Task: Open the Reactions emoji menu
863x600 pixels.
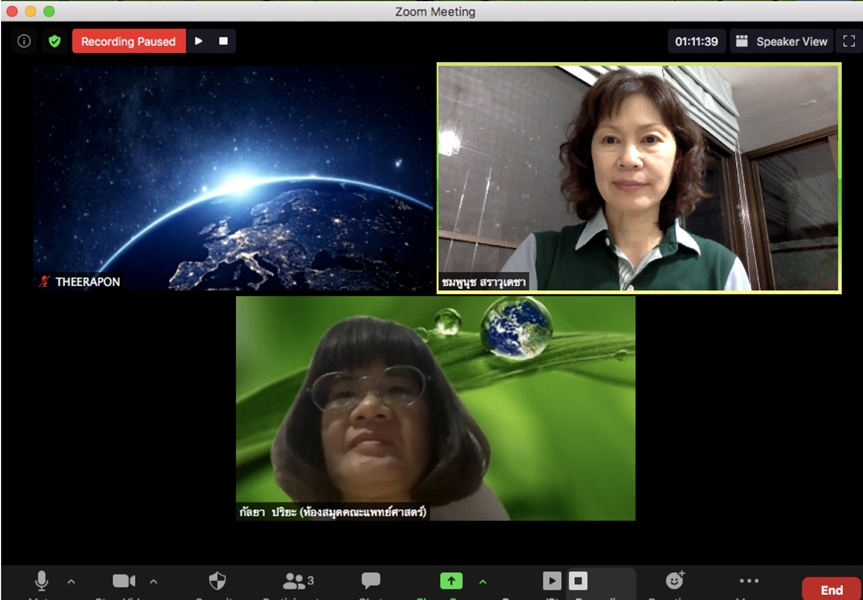Action: coord(675,581)
